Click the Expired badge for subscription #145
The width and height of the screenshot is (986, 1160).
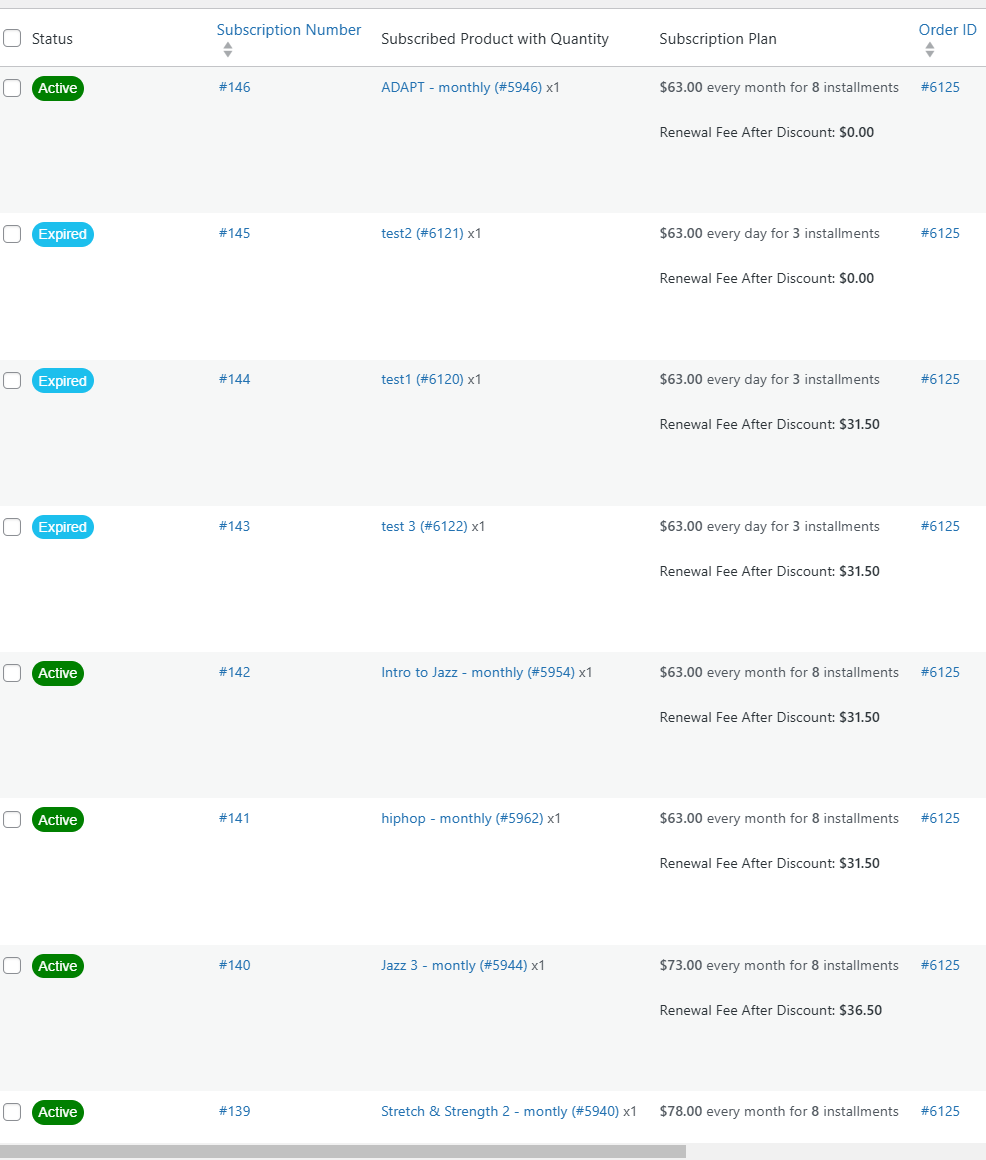[63, 235]
